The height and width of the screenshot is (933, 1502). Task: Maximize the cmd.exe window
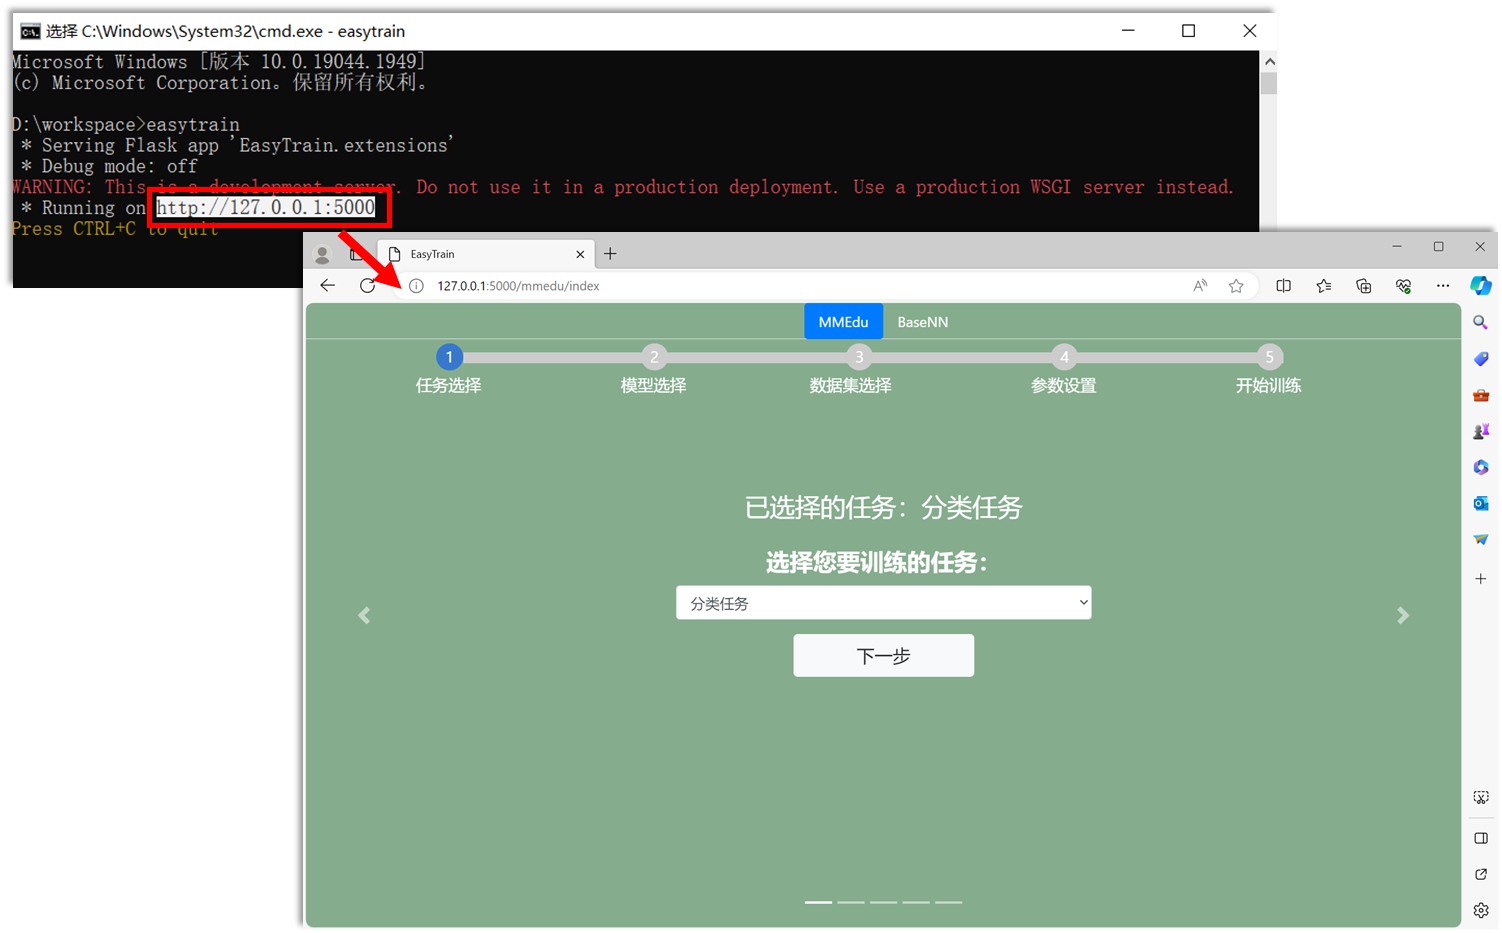click(x=1188, y=31)
